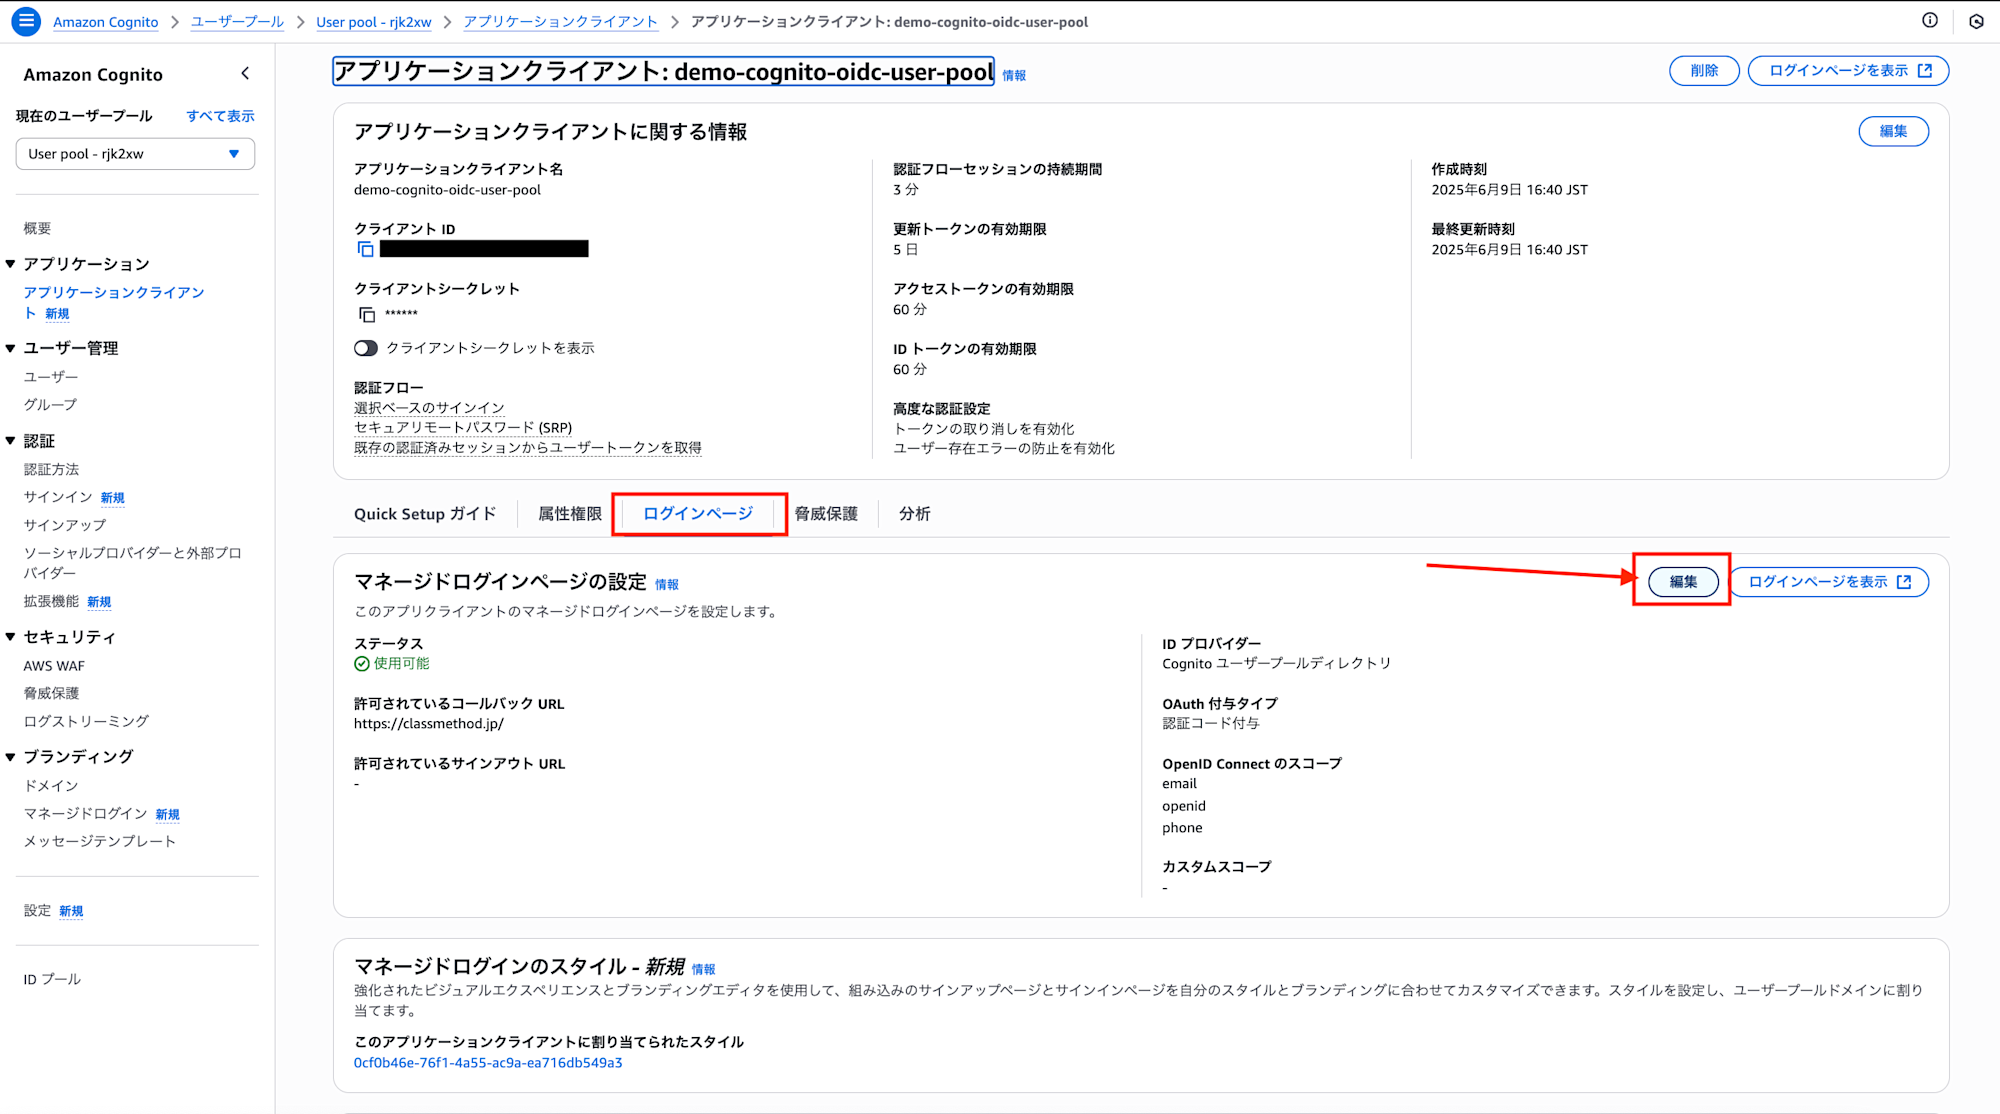Open 情報 link beside マネージドログインページの設定
The width and height of the screenshot is (2000, 1114).
point(667,585)
